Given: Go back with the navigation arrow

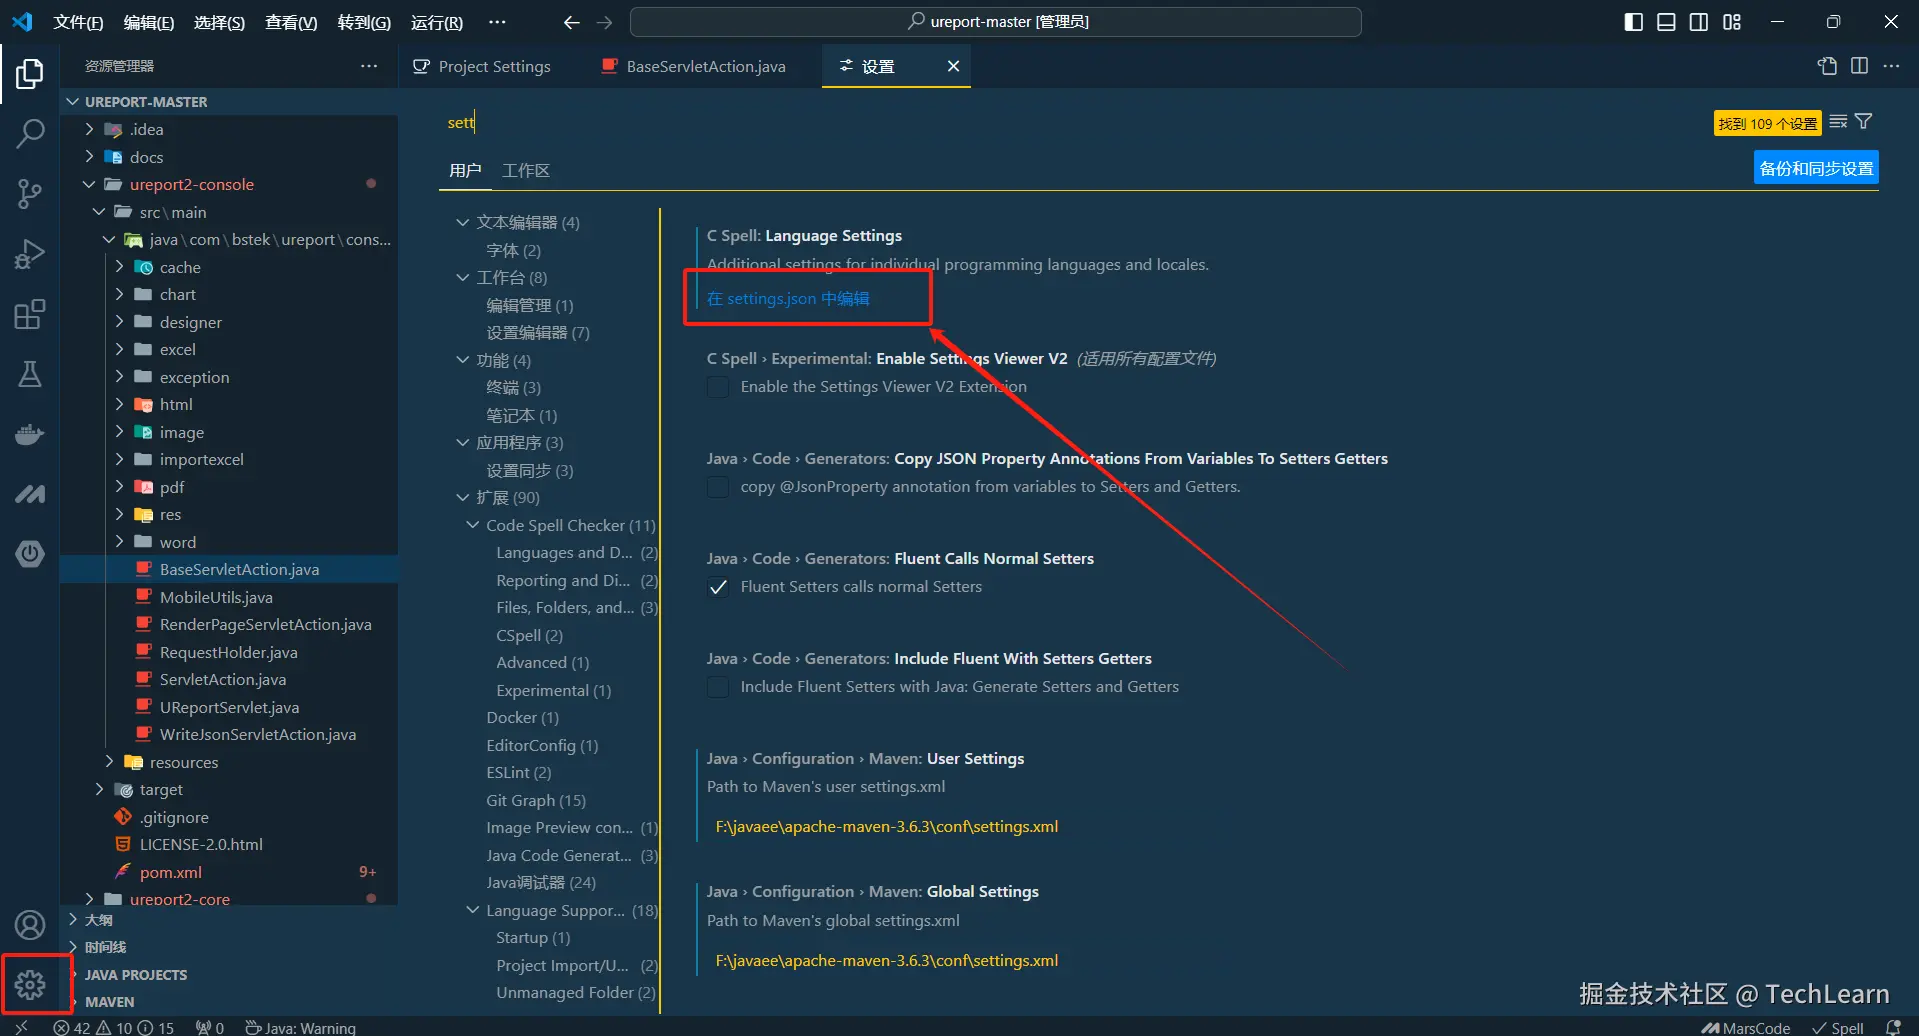Looking at the screenshot, I should click(x=571, y=22).
